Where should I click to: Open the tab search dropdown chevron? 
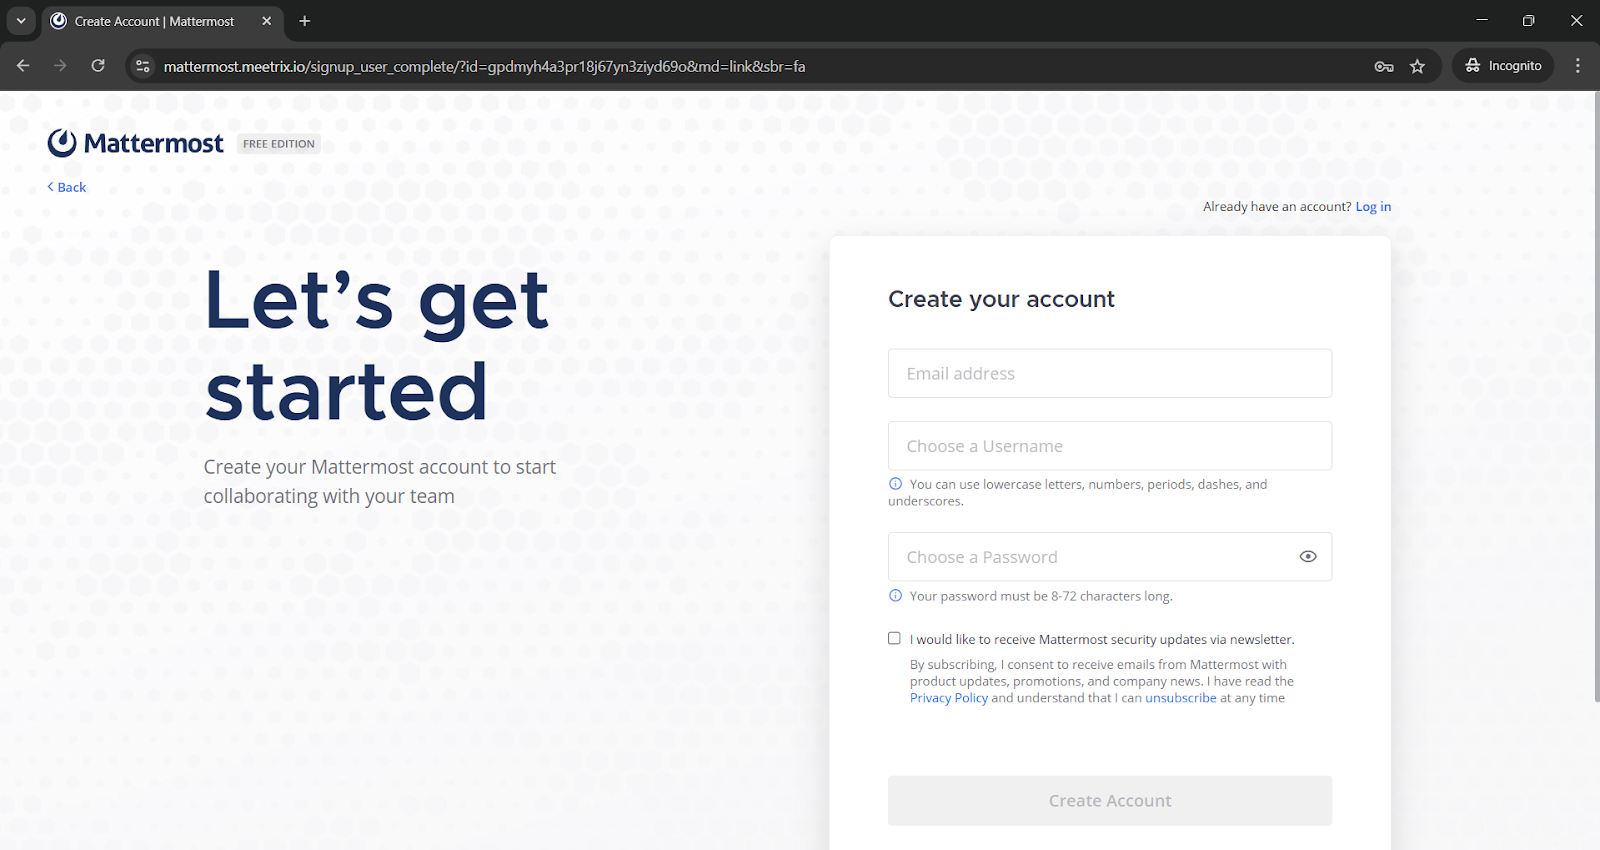point(21,20)
